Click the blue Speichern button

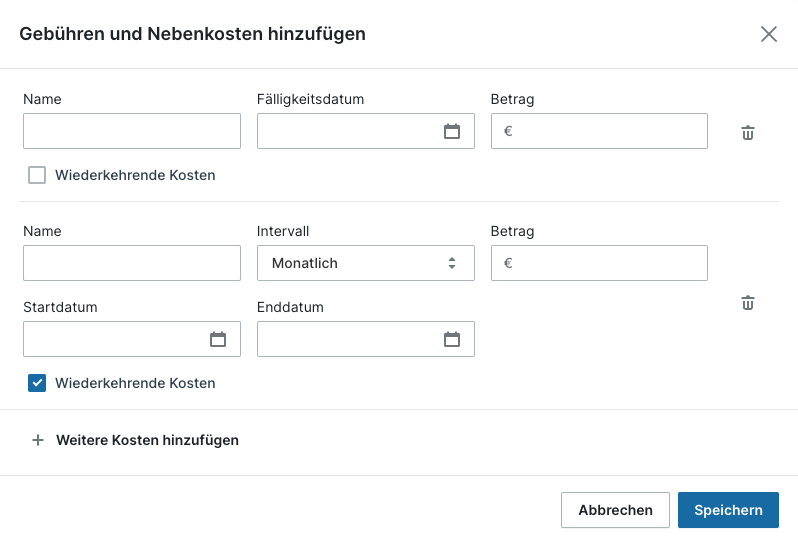point(728,510)
